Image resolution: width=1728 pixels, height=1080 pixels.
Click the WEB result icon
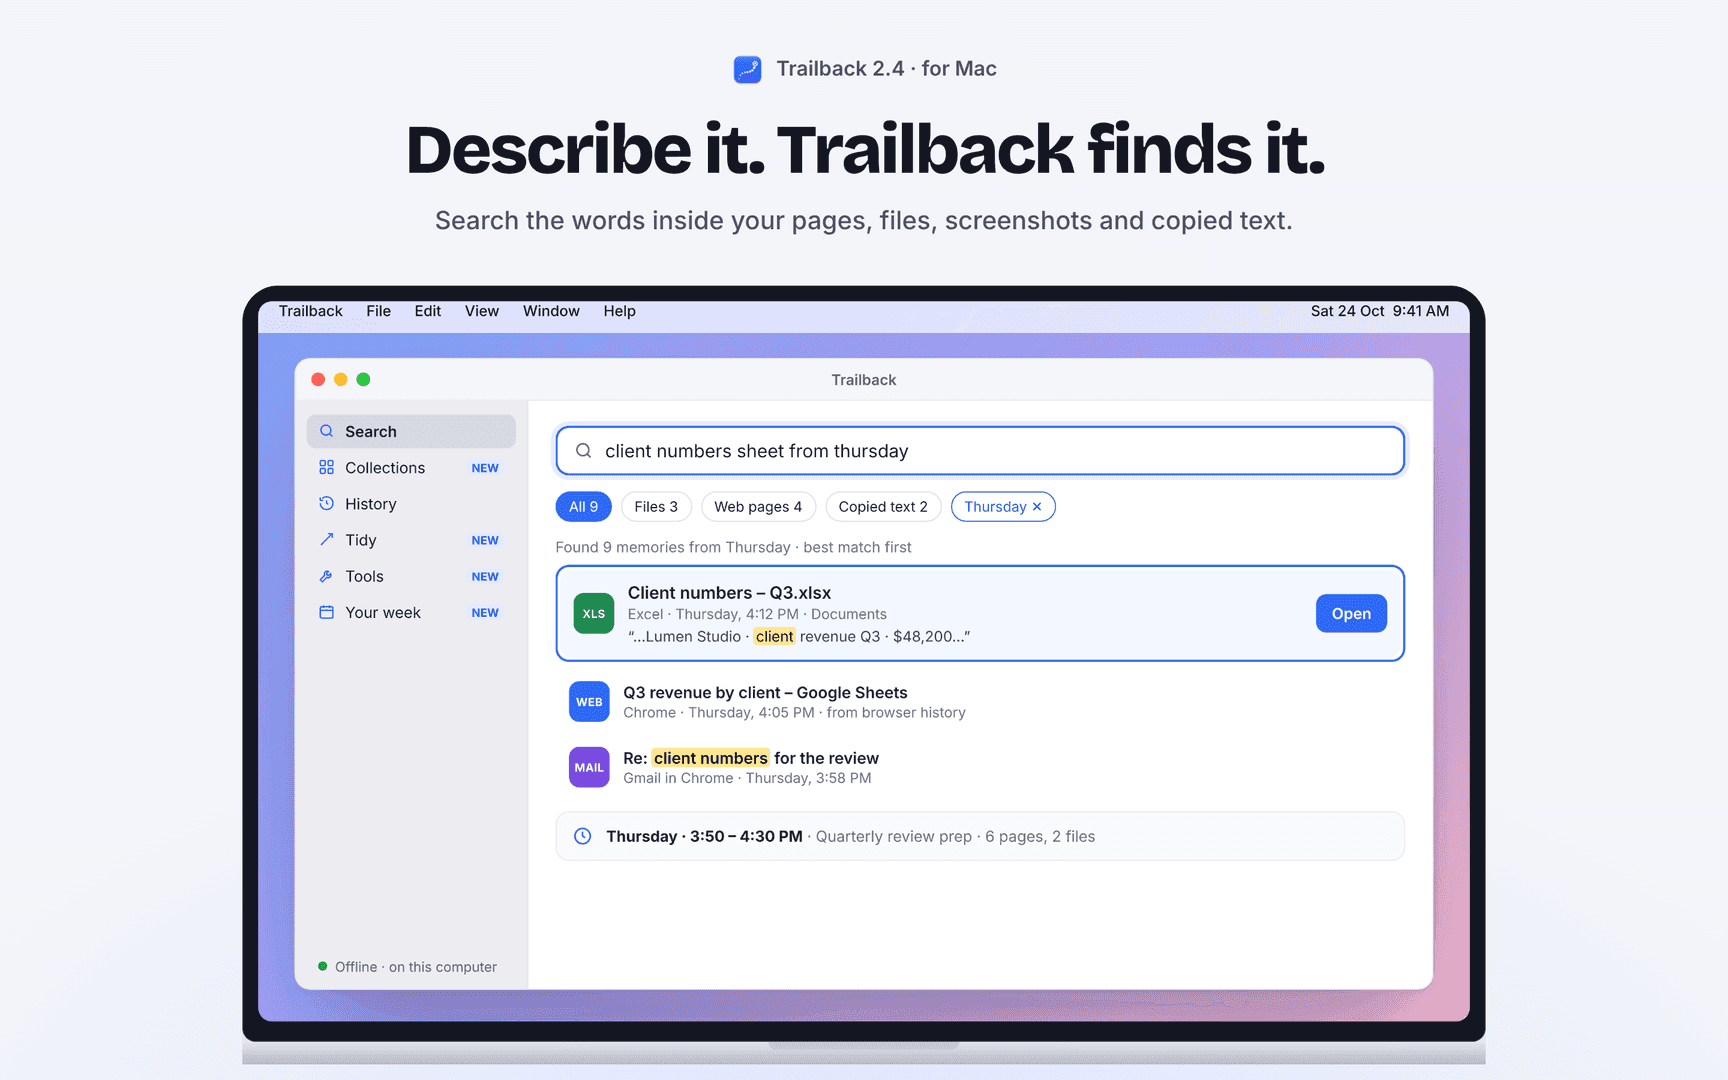coord(589,702)
